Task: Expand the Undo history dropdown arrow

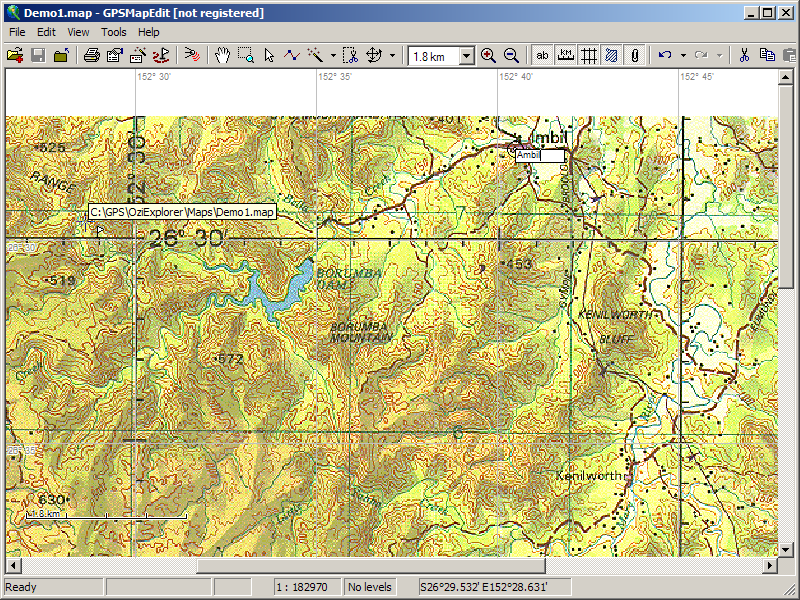Action: pyautogui.click(x=683, y=56)
